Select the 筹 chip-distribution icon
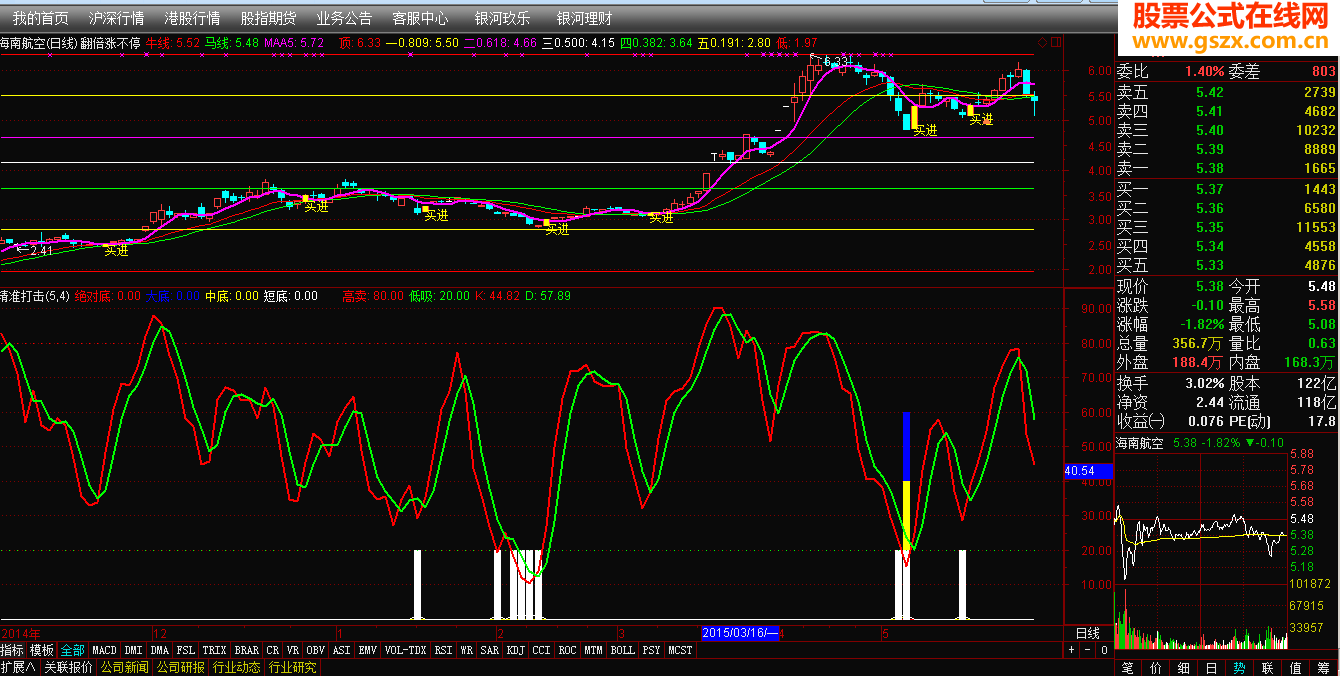The height and width of the screenshot is (676, 1340). 1323,667
